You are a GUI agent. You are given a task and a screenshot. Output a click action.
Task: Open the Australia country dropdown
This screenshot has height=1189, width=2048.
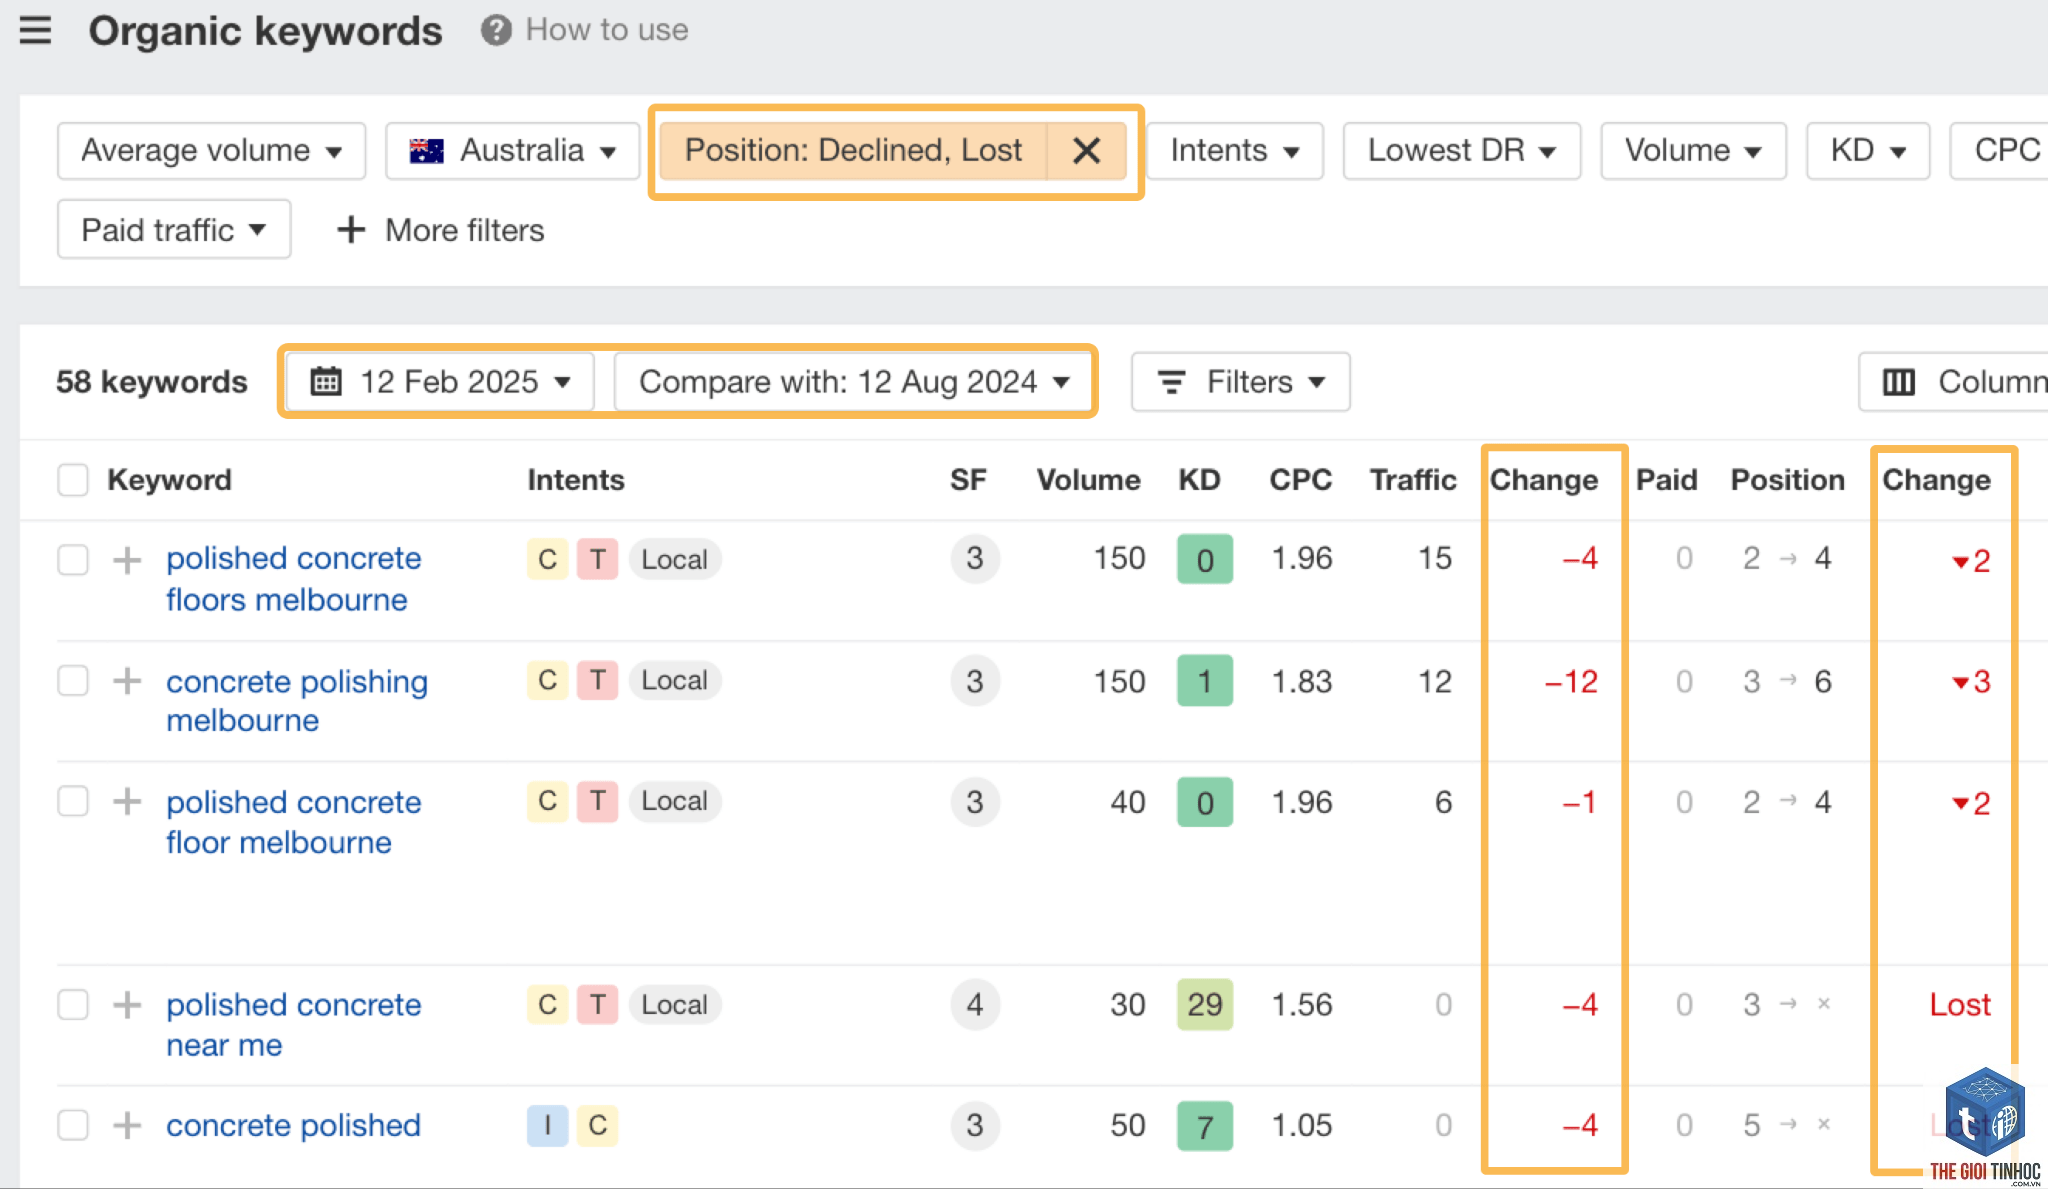[512, 151]
